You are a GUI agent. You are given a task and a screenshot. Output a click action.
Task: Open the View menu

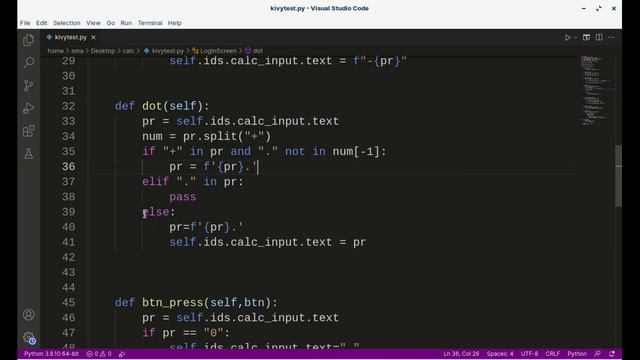coord(93,23)
